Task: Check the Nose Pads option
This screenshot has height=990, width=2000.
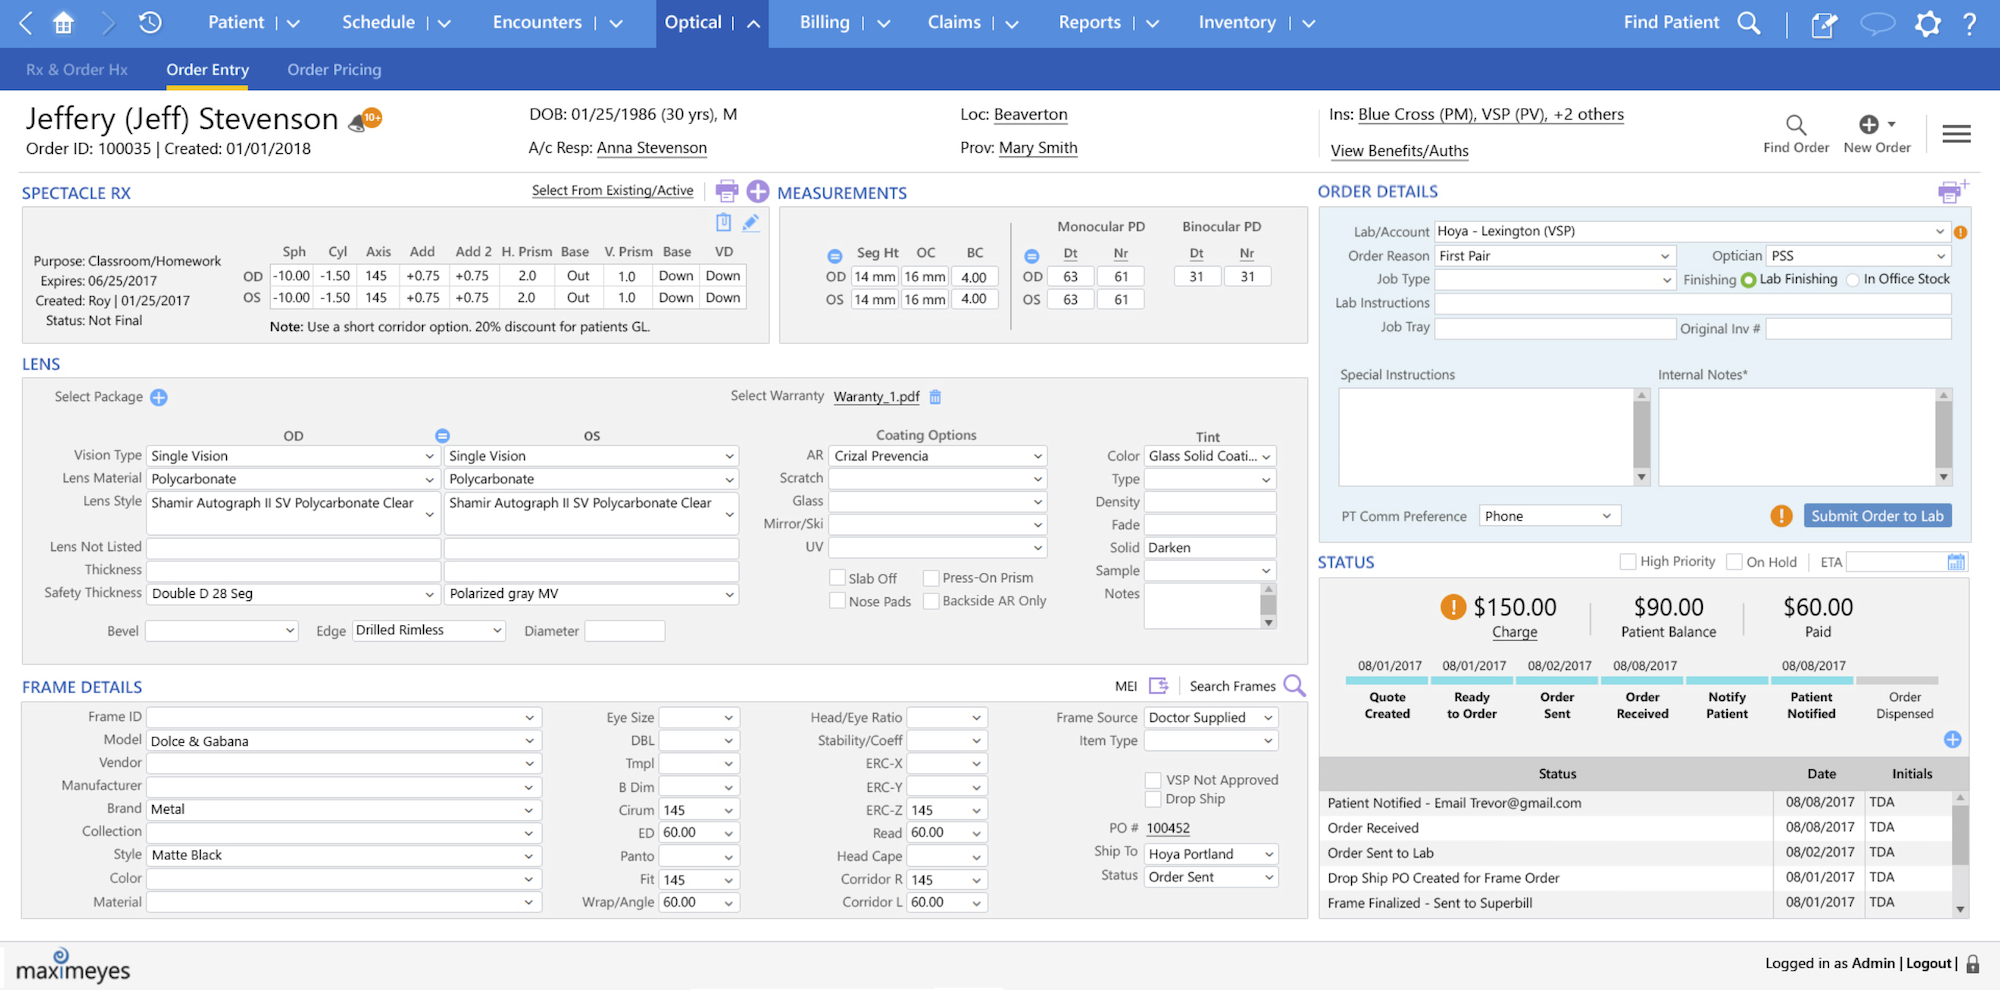Action: (837, 601)
